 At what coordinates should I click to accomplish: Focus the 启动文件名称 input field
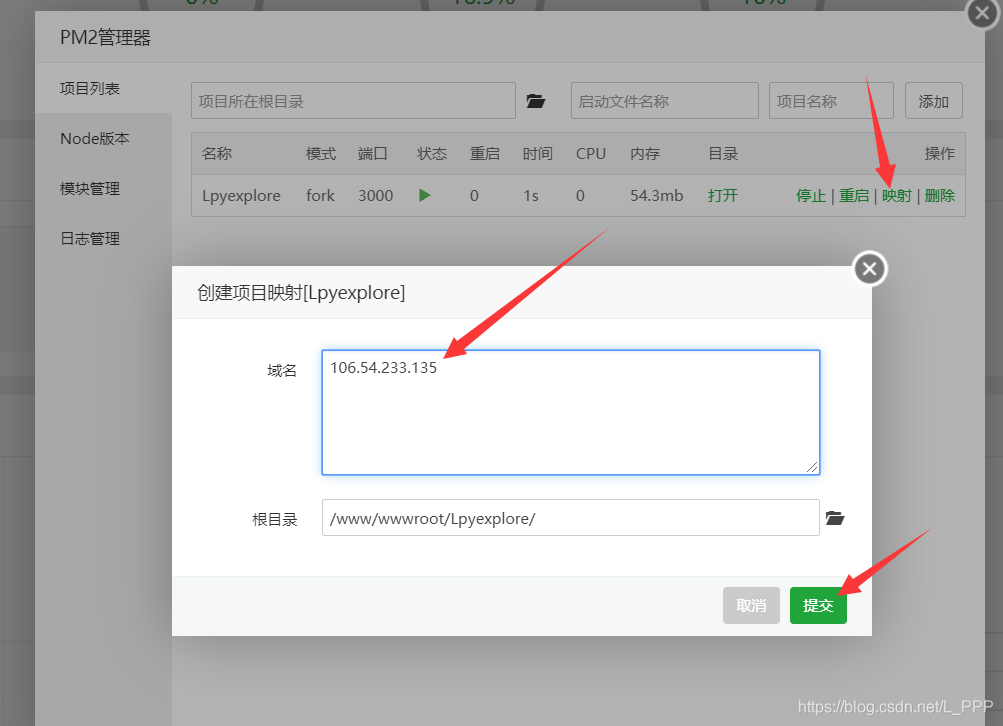[665, 101]
